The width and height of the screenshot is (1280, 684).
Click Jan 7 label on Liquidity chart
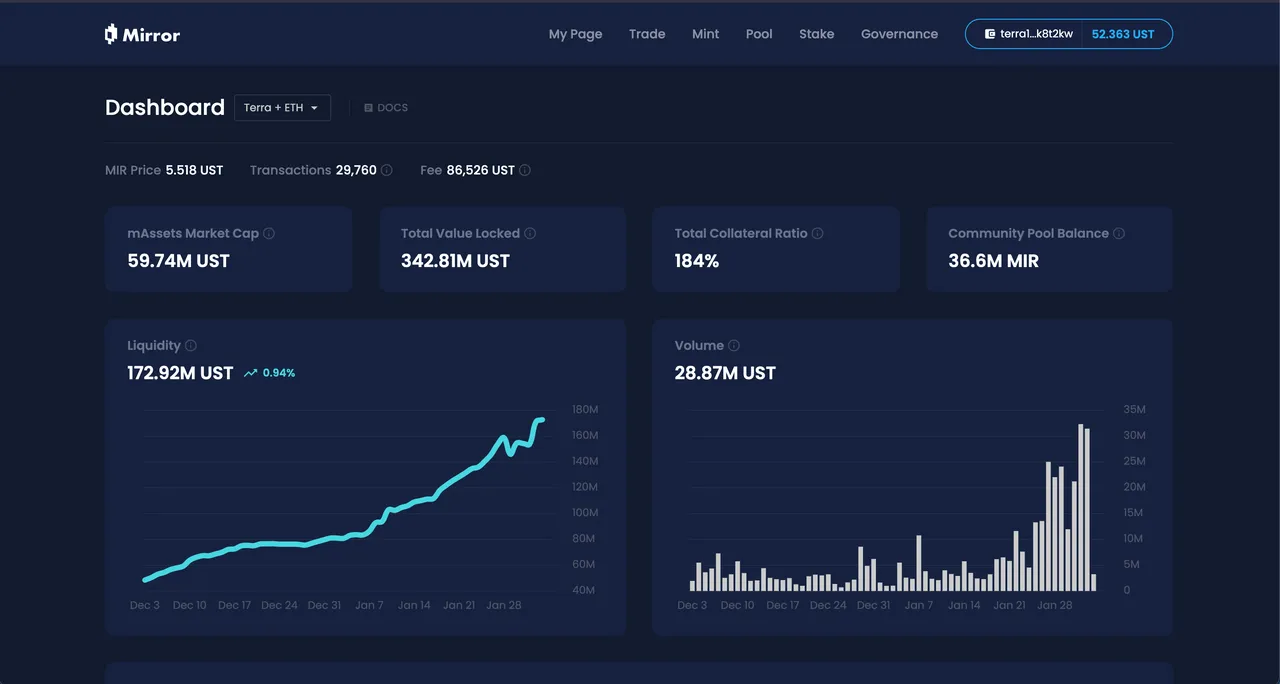(369, 605)
